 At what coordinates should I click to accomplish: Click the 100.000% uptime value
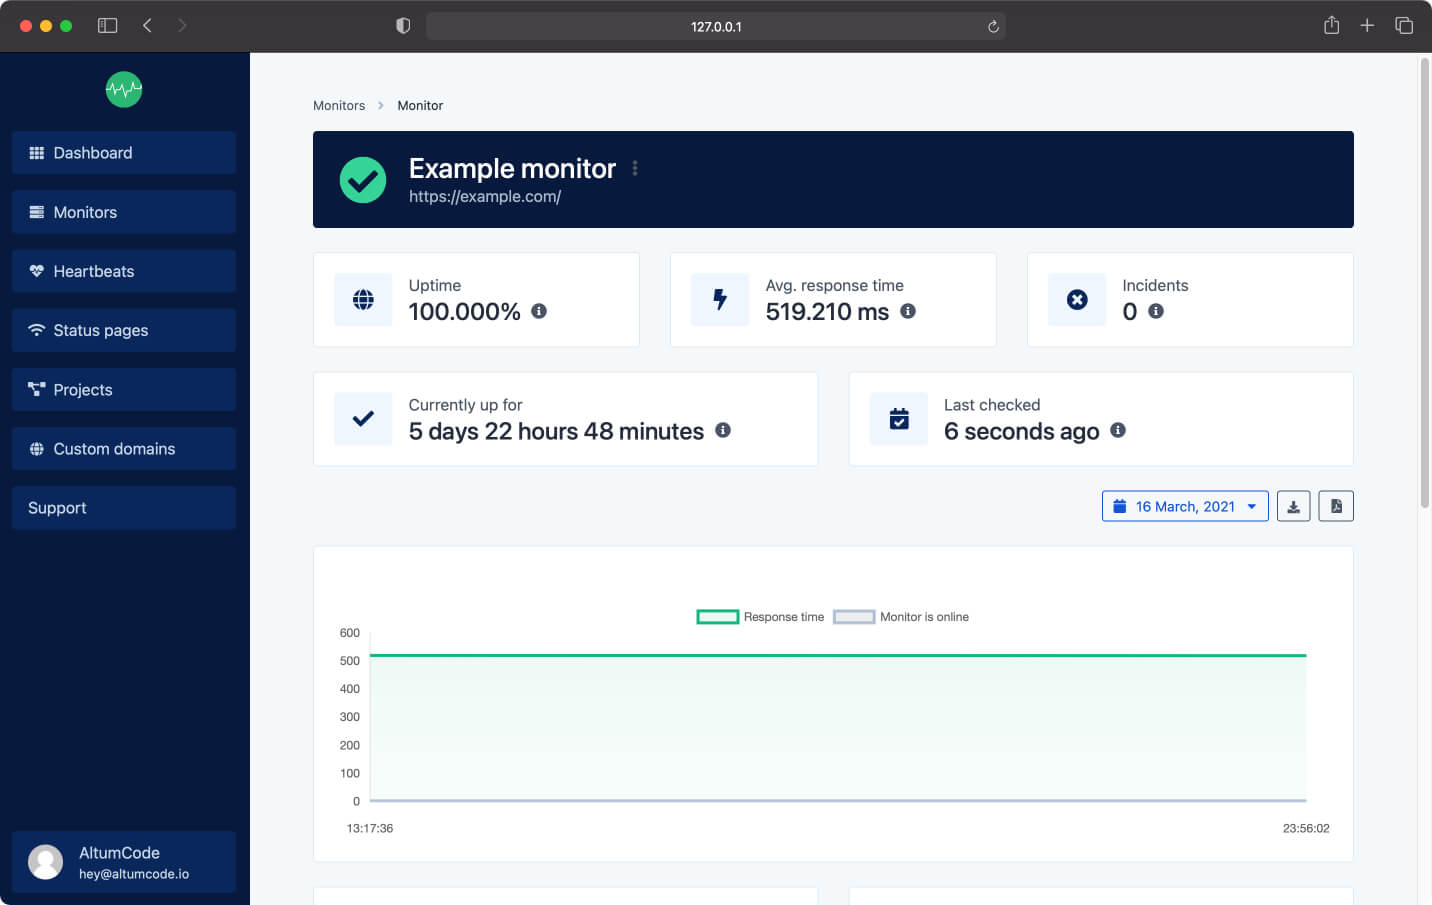[x=464, y=312]
